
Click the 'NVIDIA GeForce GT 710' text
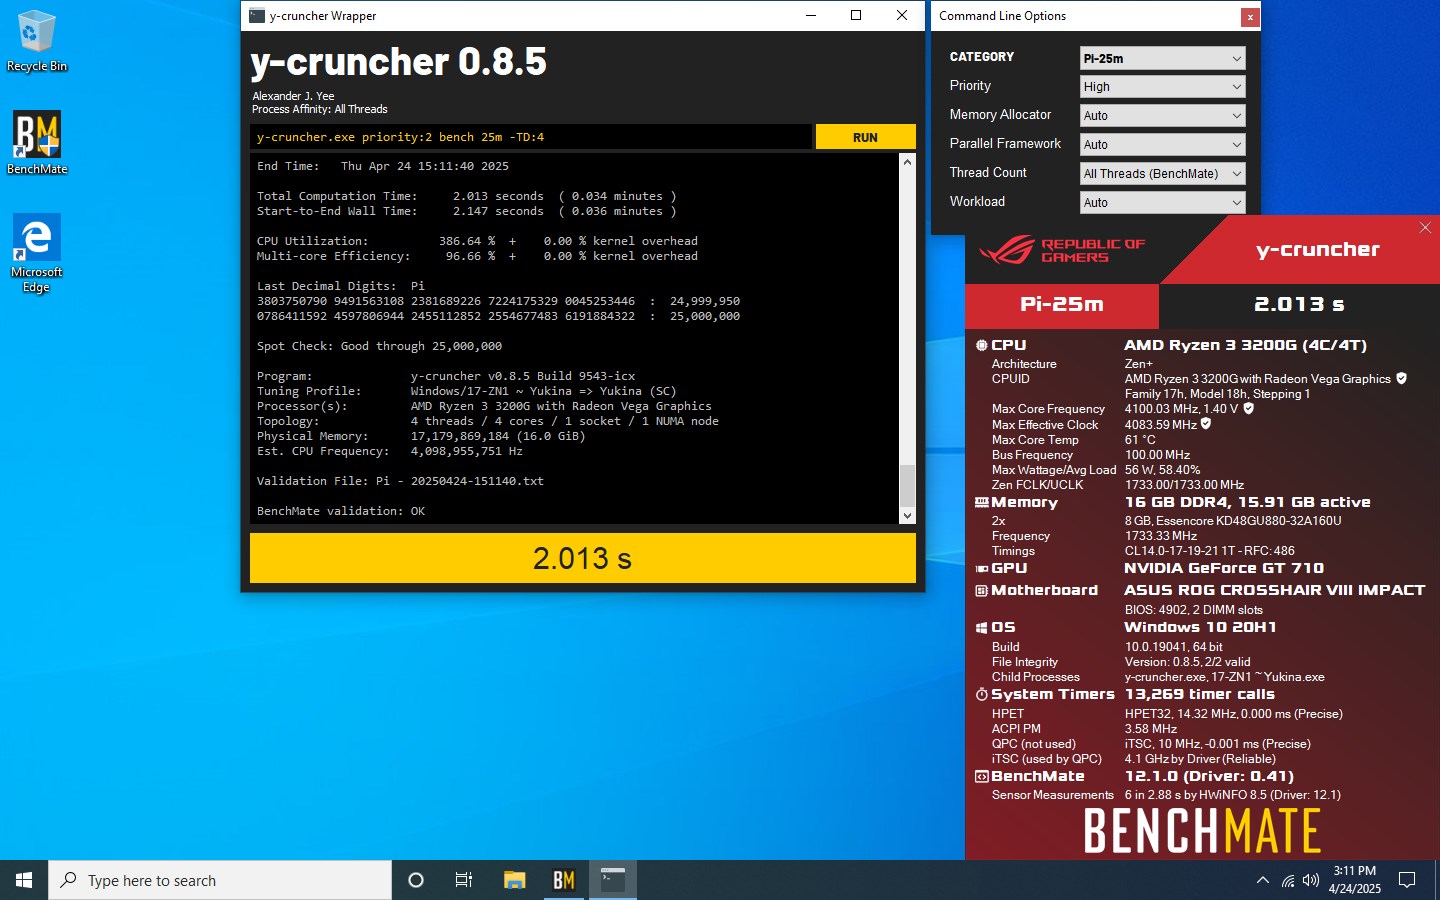pyautogui.click(x=1224, y=568)
